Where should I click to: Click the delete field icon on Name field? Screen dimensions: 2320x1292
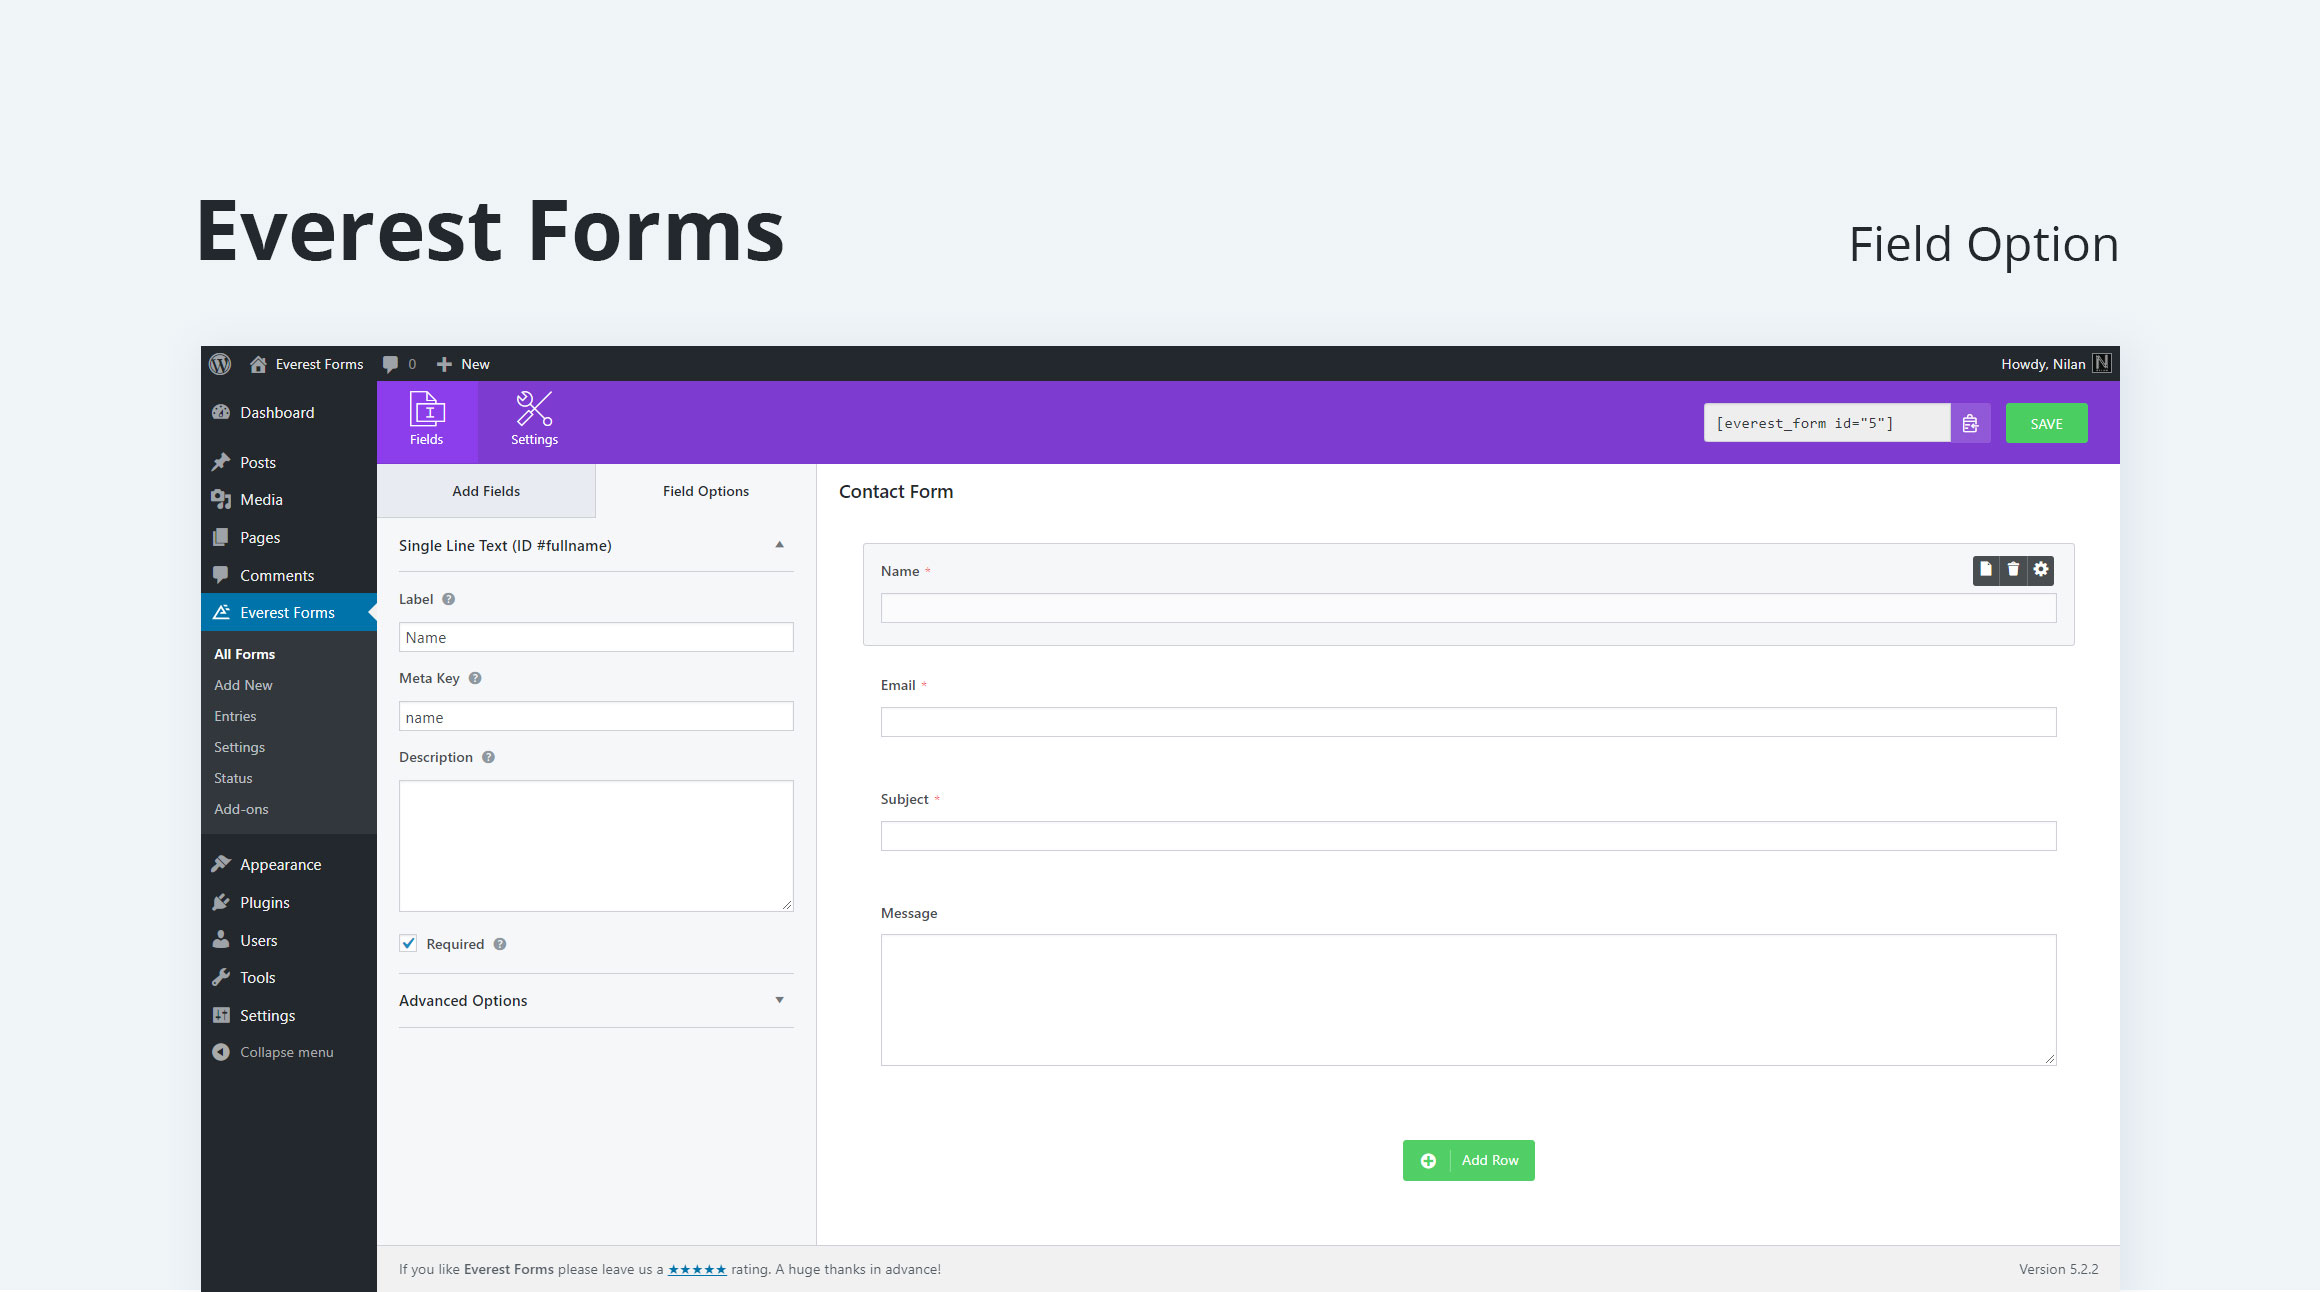(x=2013, y=570)
